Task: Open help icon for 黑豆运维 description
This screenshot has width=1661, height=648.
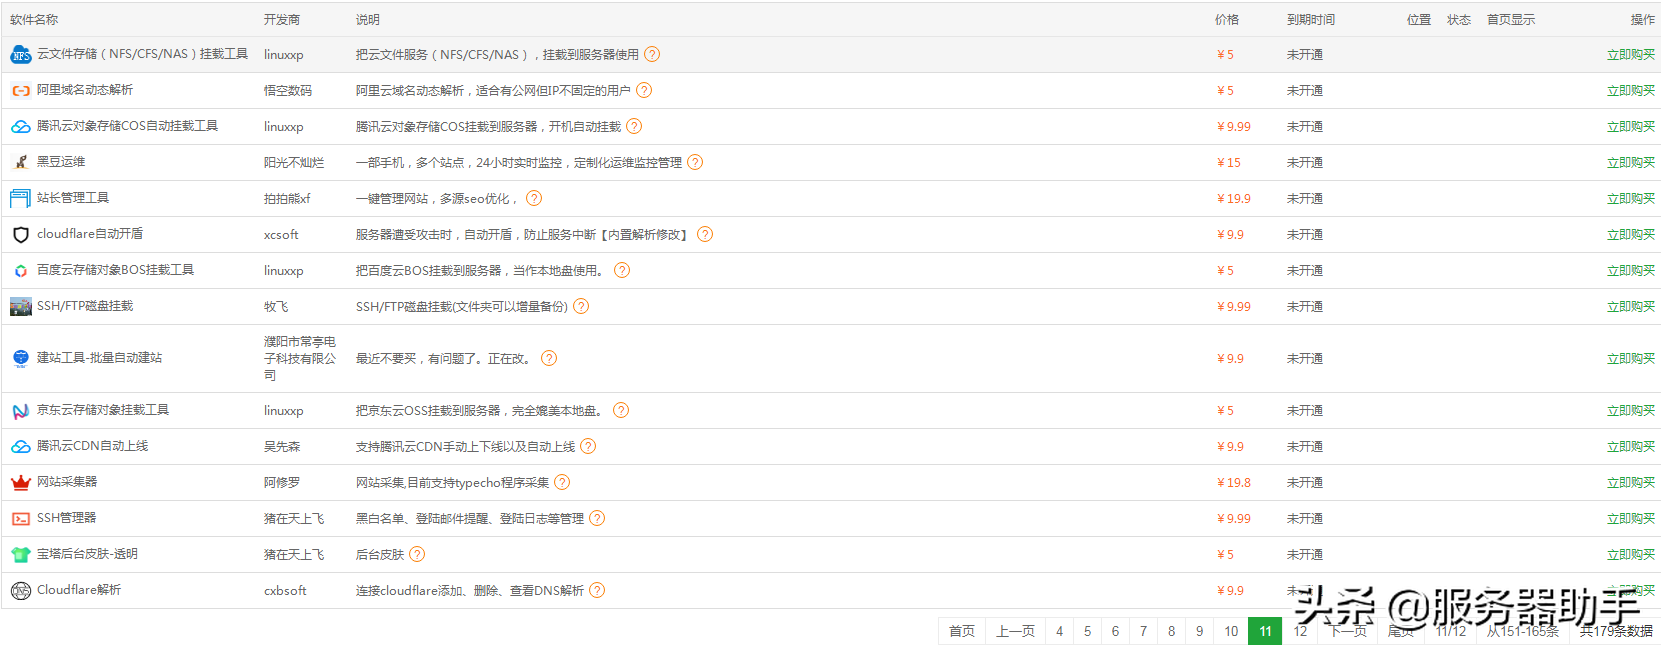Action: tap(695, 162)
